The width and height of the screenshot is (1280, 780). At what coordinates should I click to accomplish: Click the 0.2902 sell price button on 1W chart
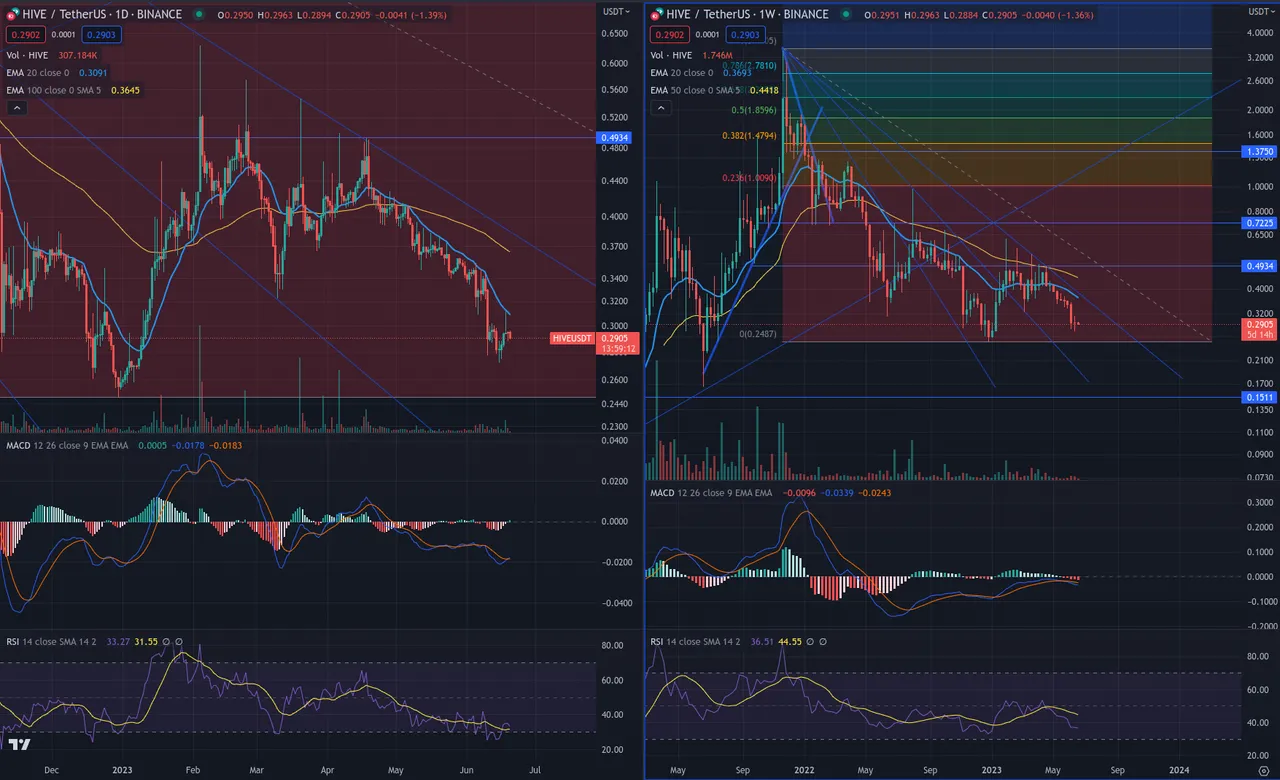[669, 35]
